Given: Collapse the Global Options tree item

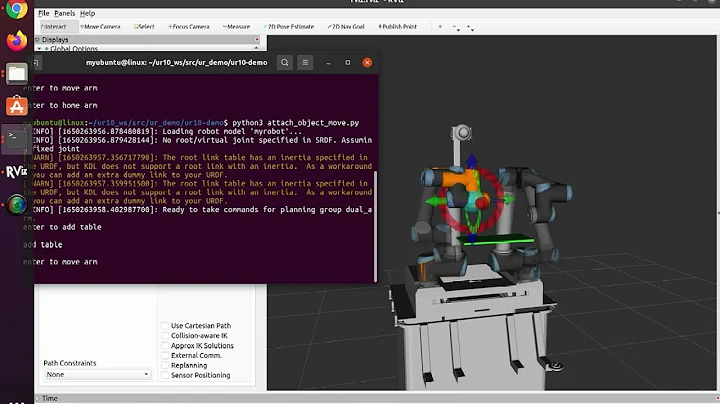Looking at the screenshot, I should 39,49.
